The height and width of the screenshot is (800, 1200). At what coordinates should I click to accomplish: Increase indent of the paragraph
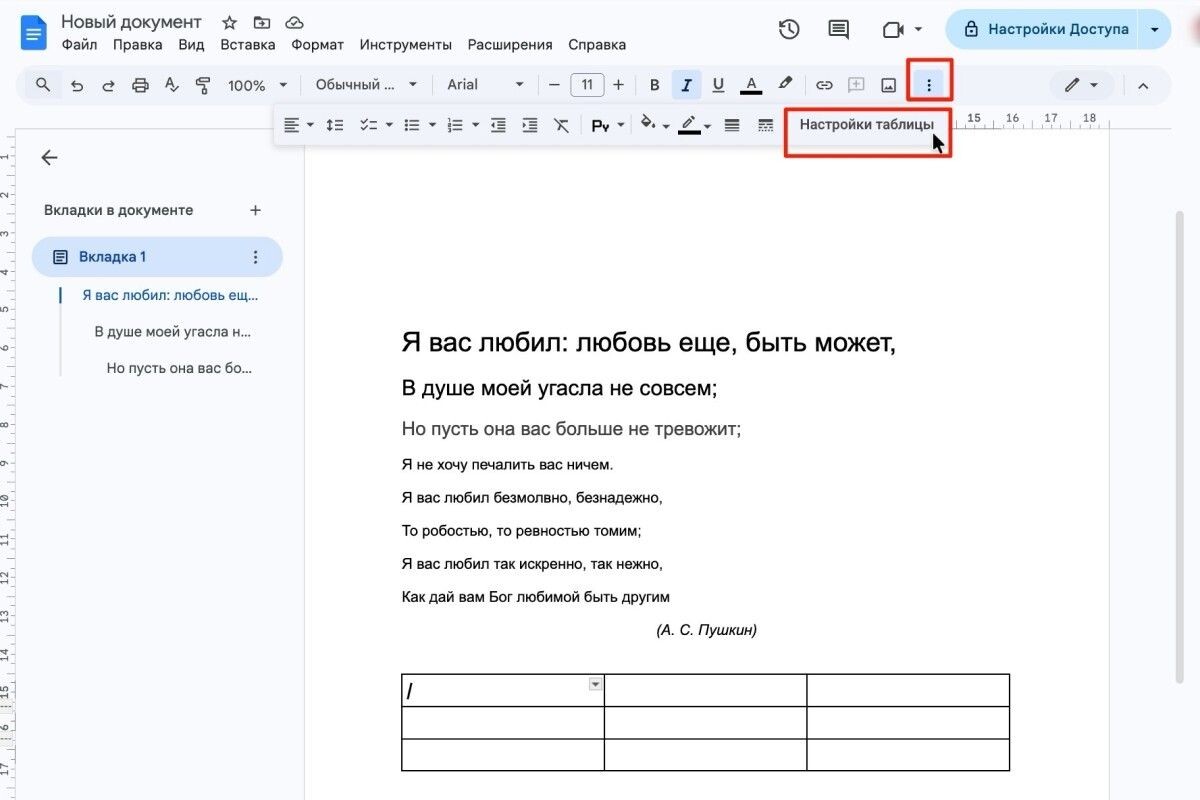pos(530,125)
